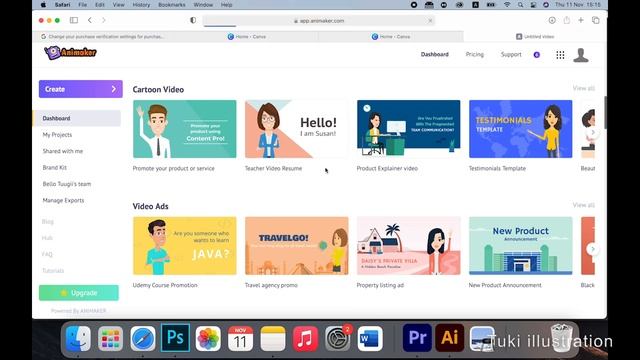Open the History menu

coord(141,5)
